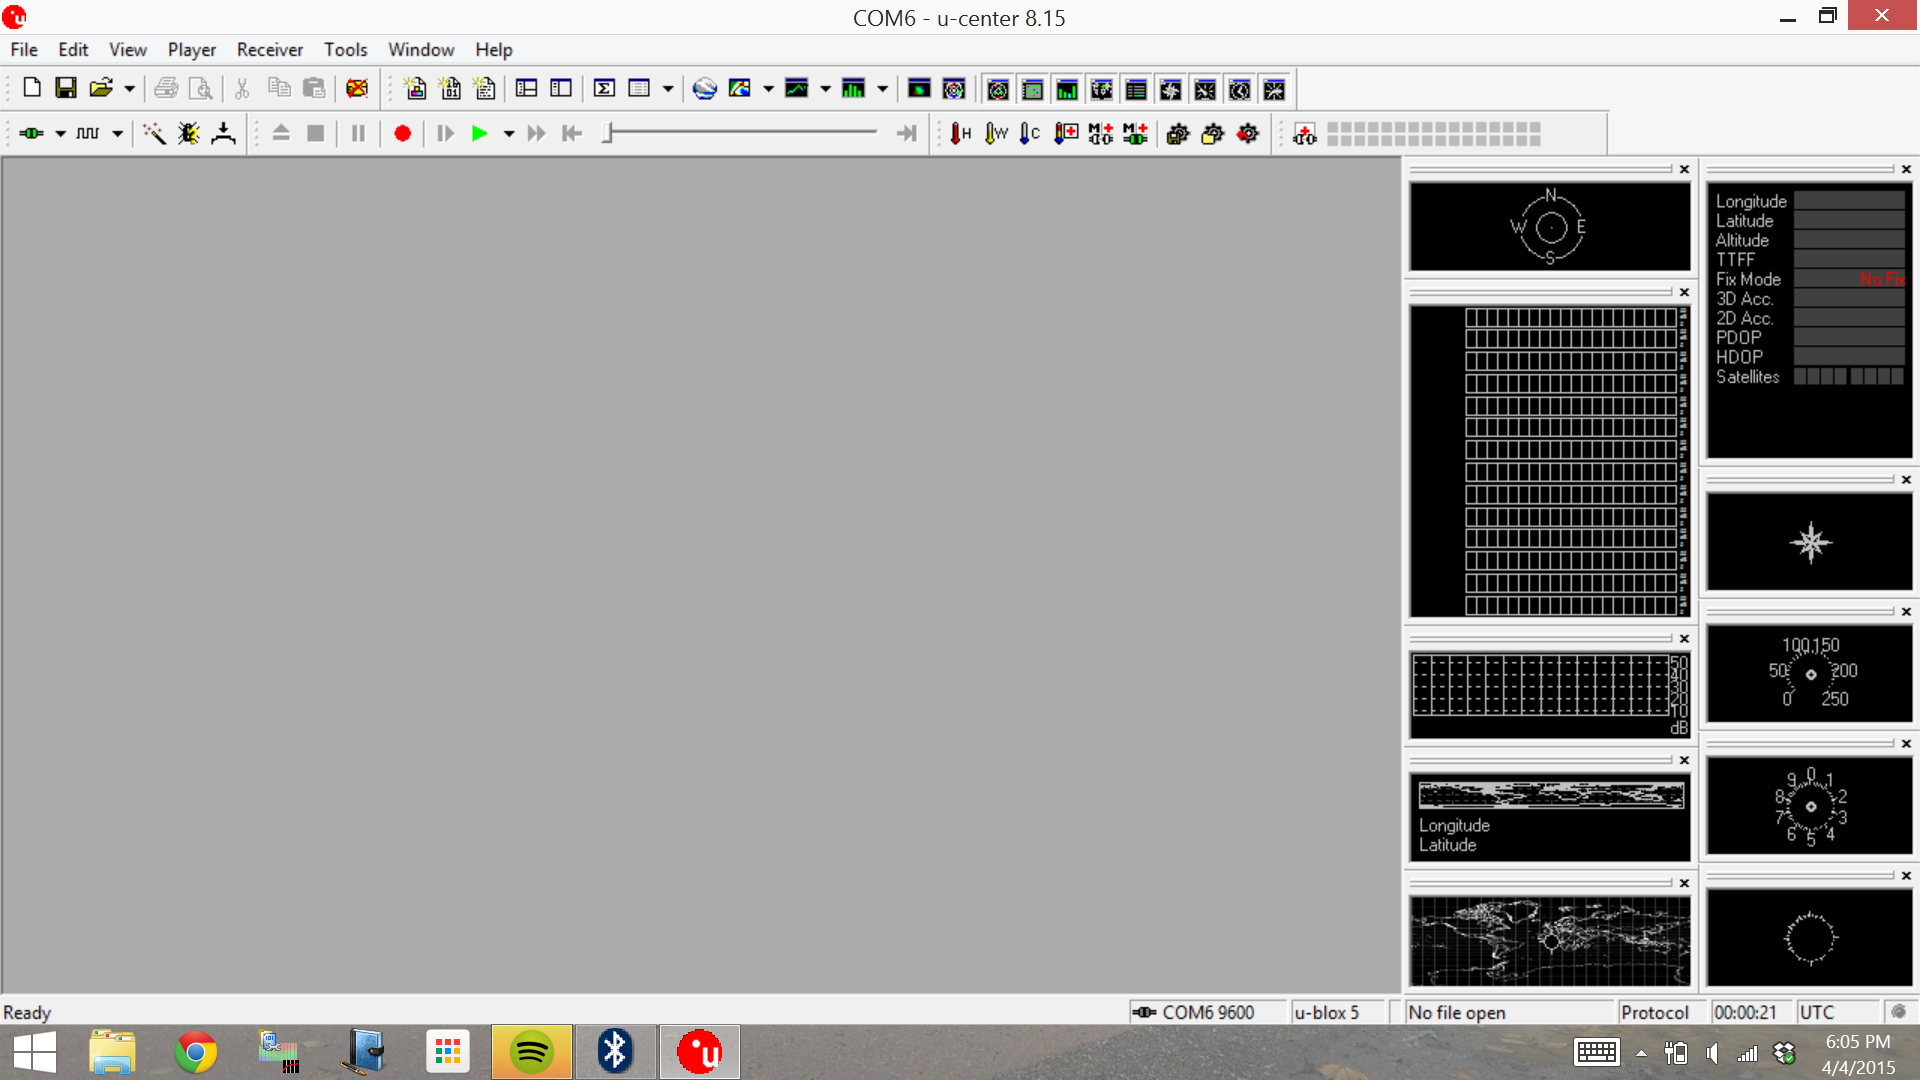
Task: Expand the baud rate selection dropdown
Action: tap(117, 133)
